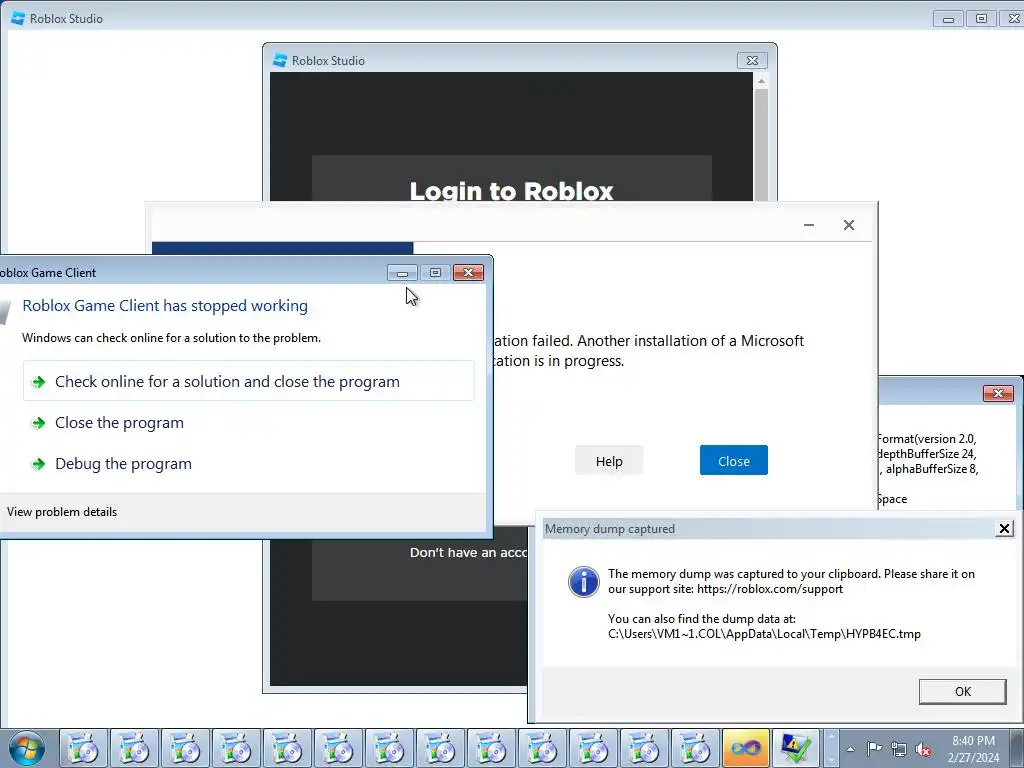Minimize the main Roblox Studio window
This screenshot has height=768, width=1024.
click(948, 19)
